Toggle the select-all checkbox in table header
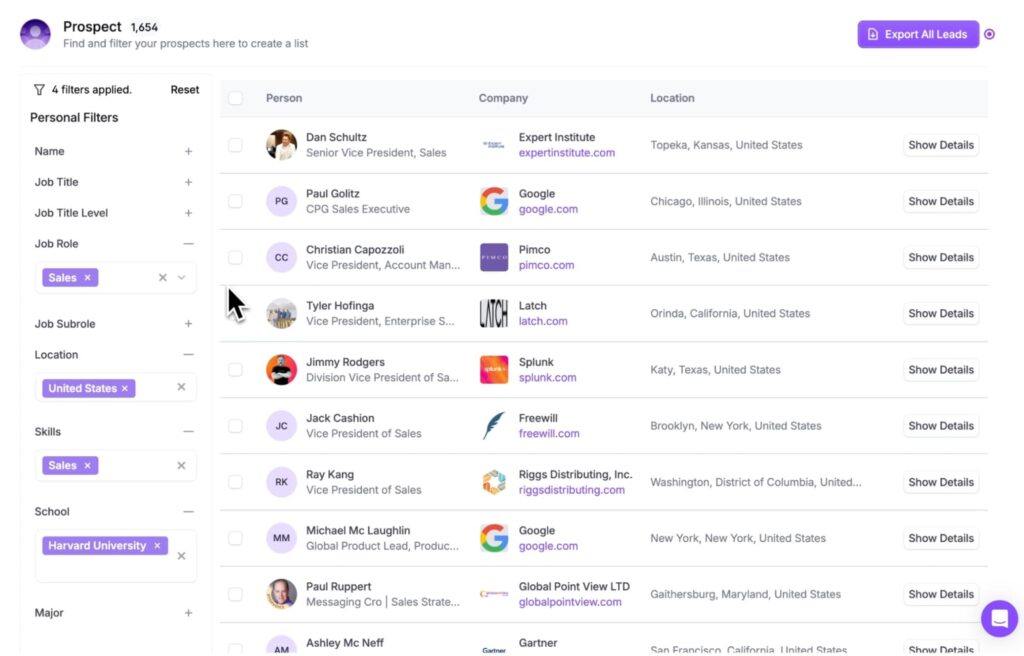The height and width of the screenshot is (656, 1024). (235, 98)
